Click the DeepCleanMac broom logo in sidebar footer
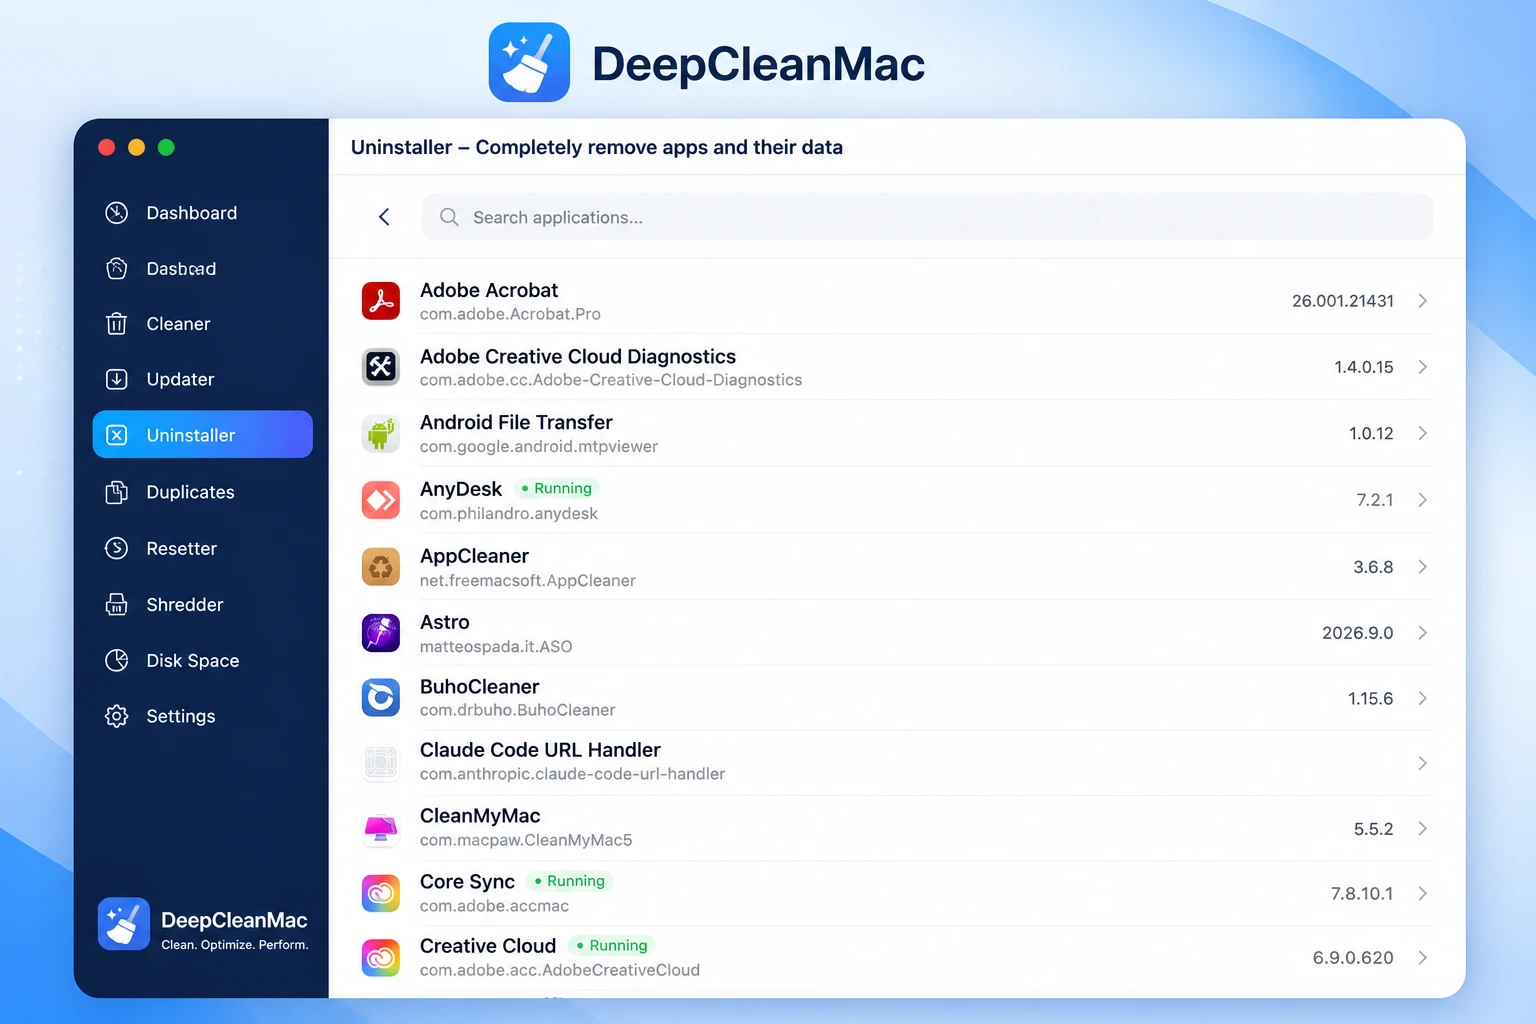 (124, 923)
